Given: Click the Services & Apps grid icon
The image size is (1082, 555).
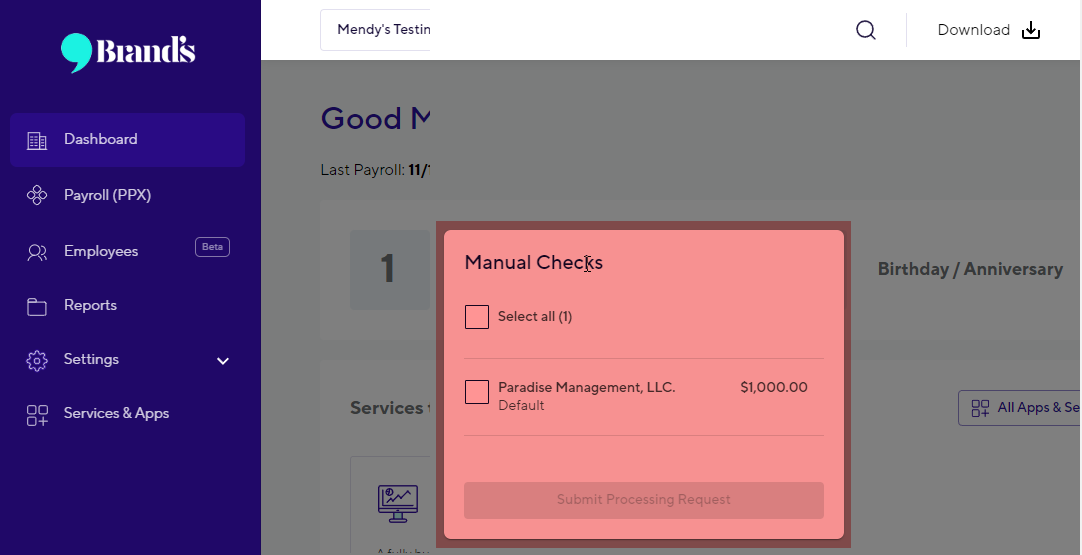Looking at the screenshot, I should tap(37, 415).
